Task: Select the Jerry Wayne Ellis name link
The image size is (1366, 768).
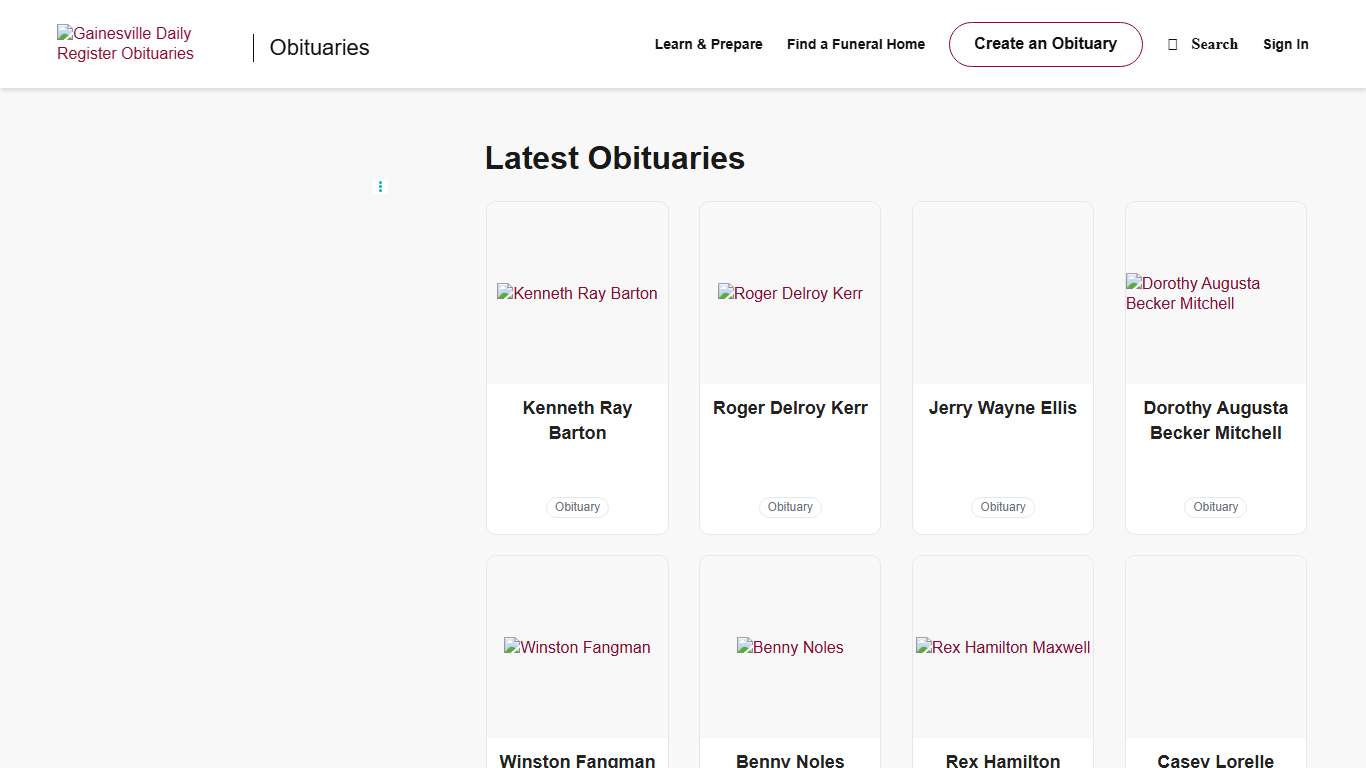Action: point(1003,408)
